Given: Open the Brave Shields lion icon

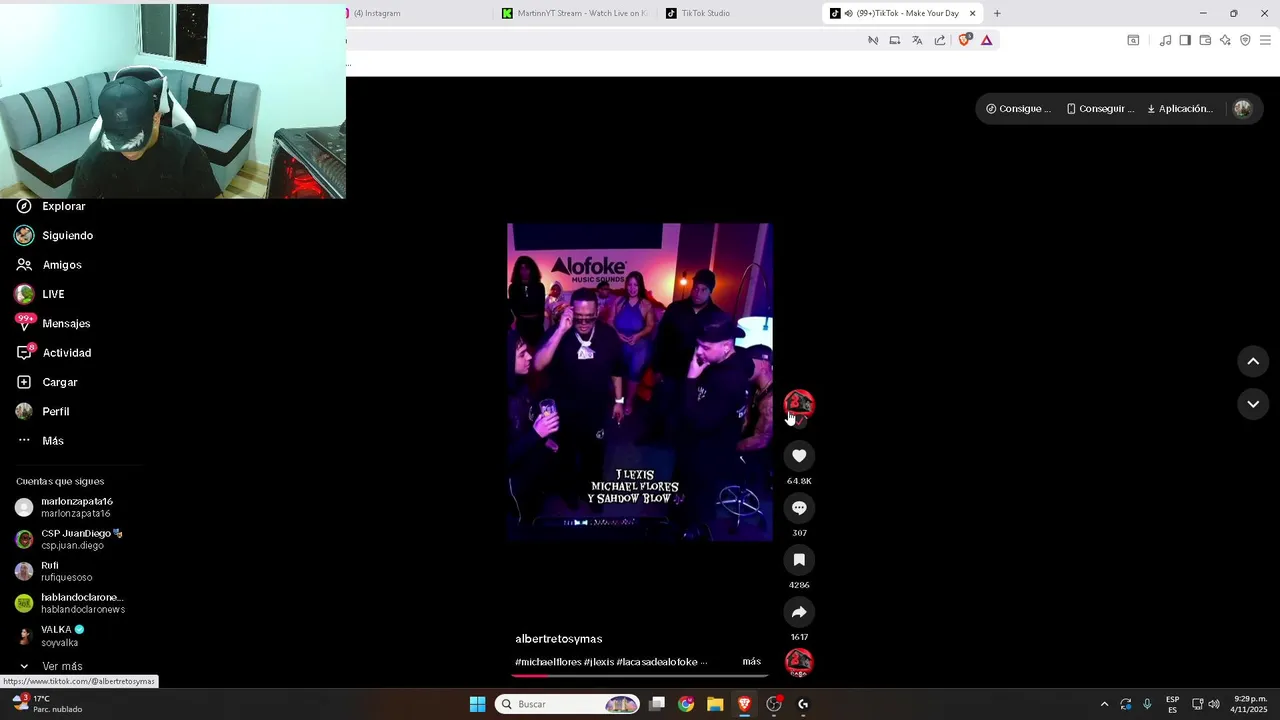Looking at the screenshot, I should pos(964,40).
